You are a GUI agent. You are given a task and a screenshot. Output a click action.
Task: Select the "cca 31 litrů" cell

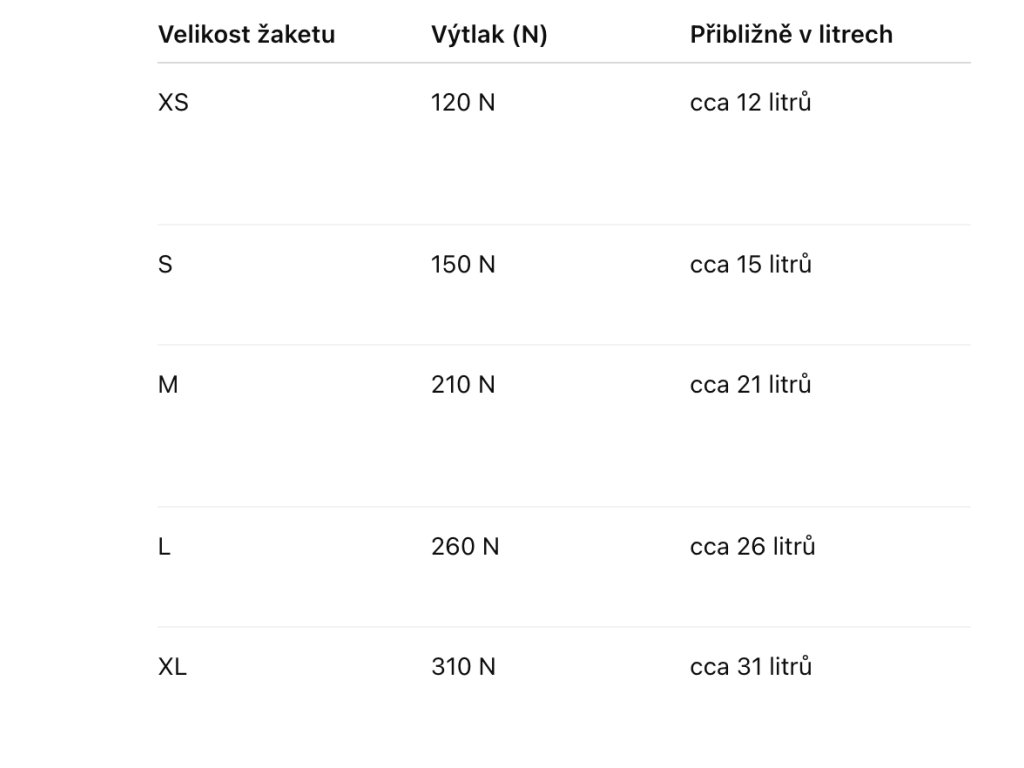click(750, 667)
